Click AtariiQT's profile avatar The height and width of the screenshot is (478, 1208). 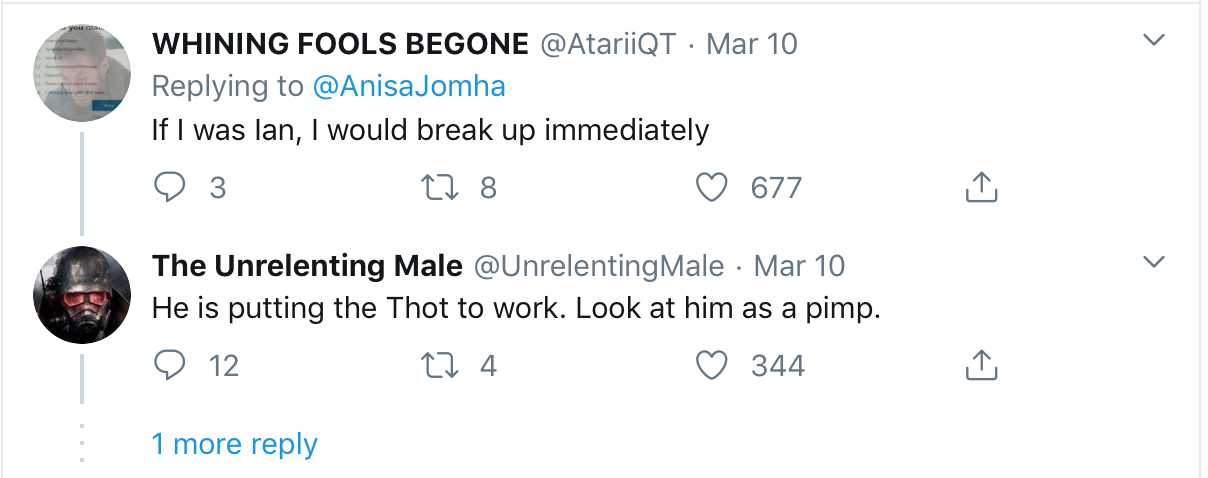point(82,73)
